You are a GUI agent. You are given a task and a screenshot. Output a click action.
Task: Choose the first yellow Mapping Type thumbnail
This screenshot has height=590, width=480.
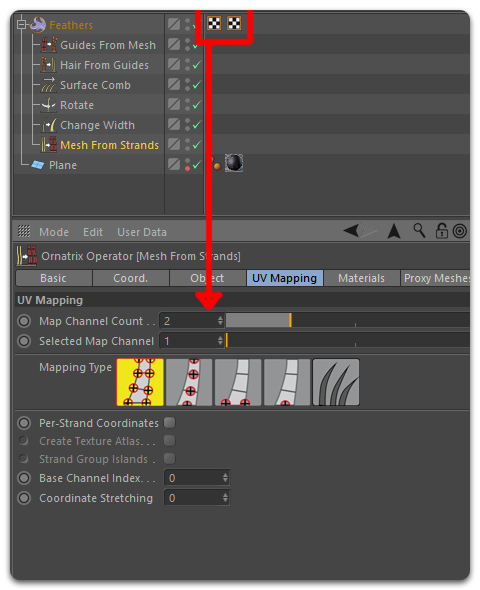pos(140,382)
